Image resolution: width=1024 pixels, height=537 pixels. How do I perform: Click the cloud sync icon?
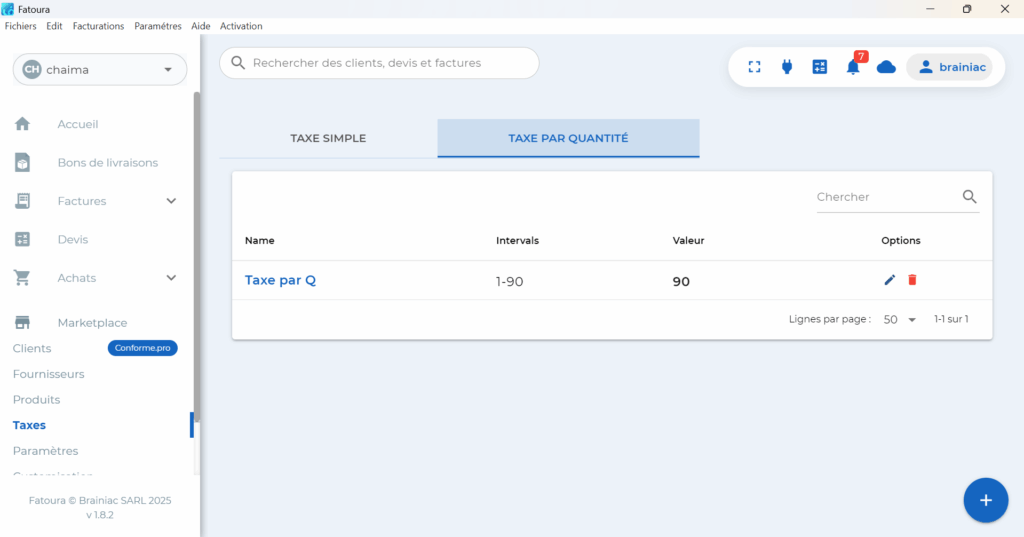tap(886, 67)
